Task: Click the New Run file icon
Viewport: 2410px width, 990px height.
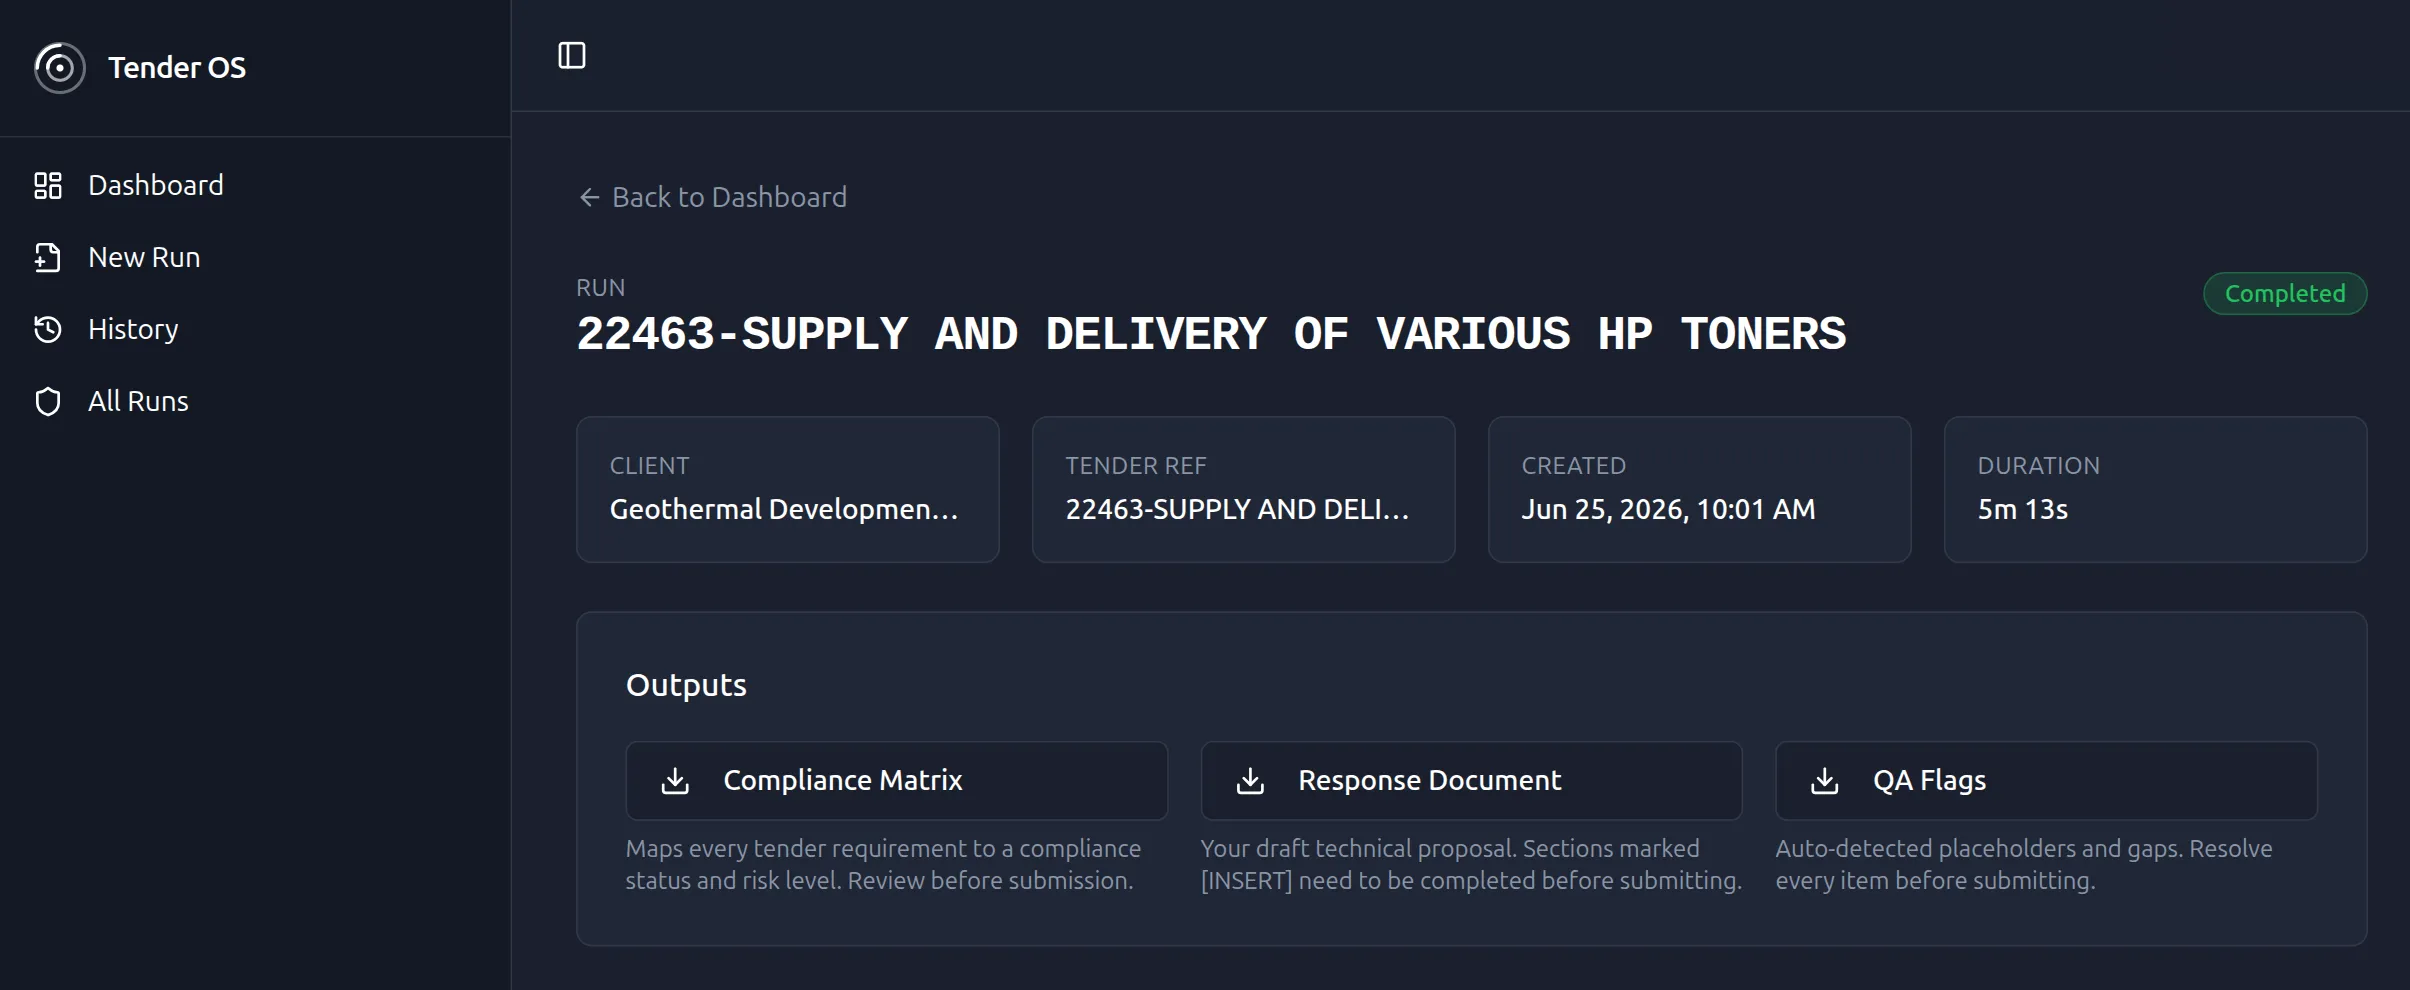Action: pyautogui.click(x=48, y=258)
